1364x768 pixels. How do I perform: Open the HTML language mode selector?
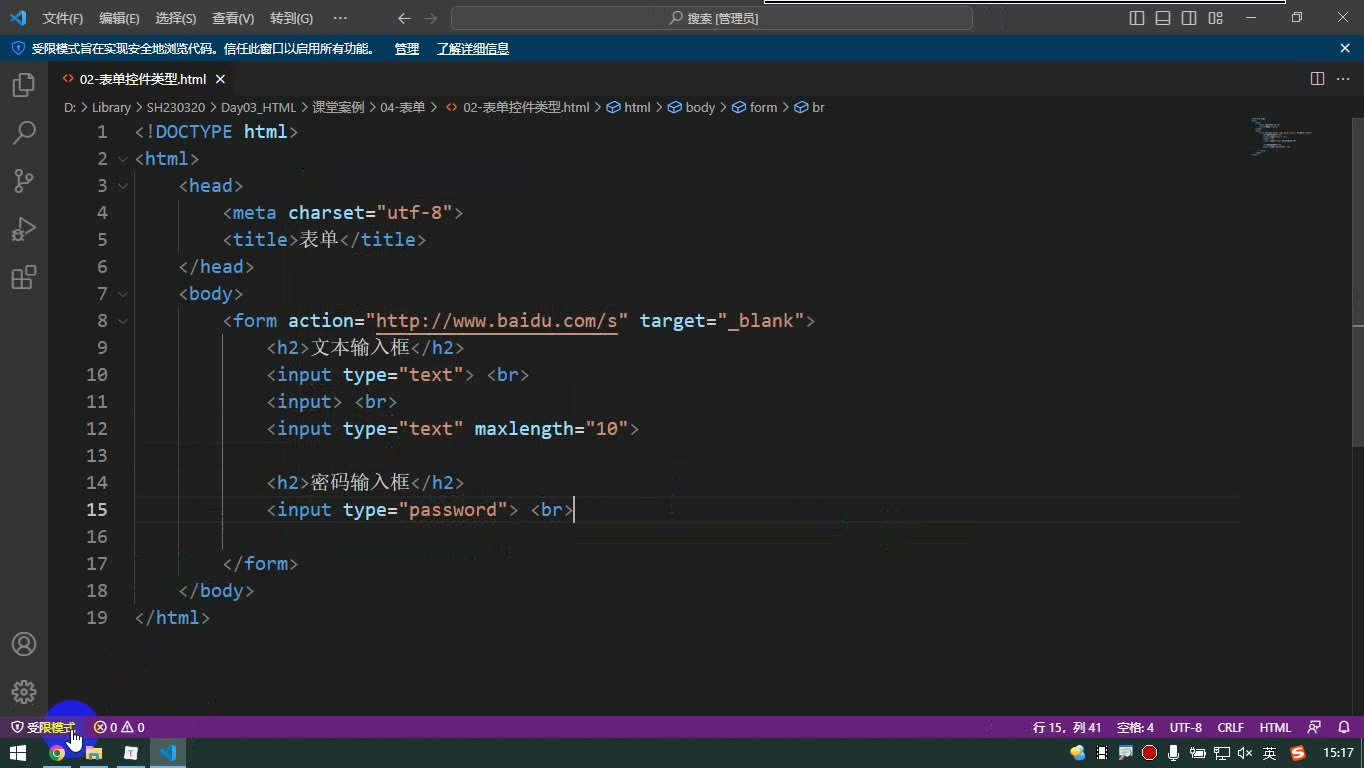click(1275, 727)
